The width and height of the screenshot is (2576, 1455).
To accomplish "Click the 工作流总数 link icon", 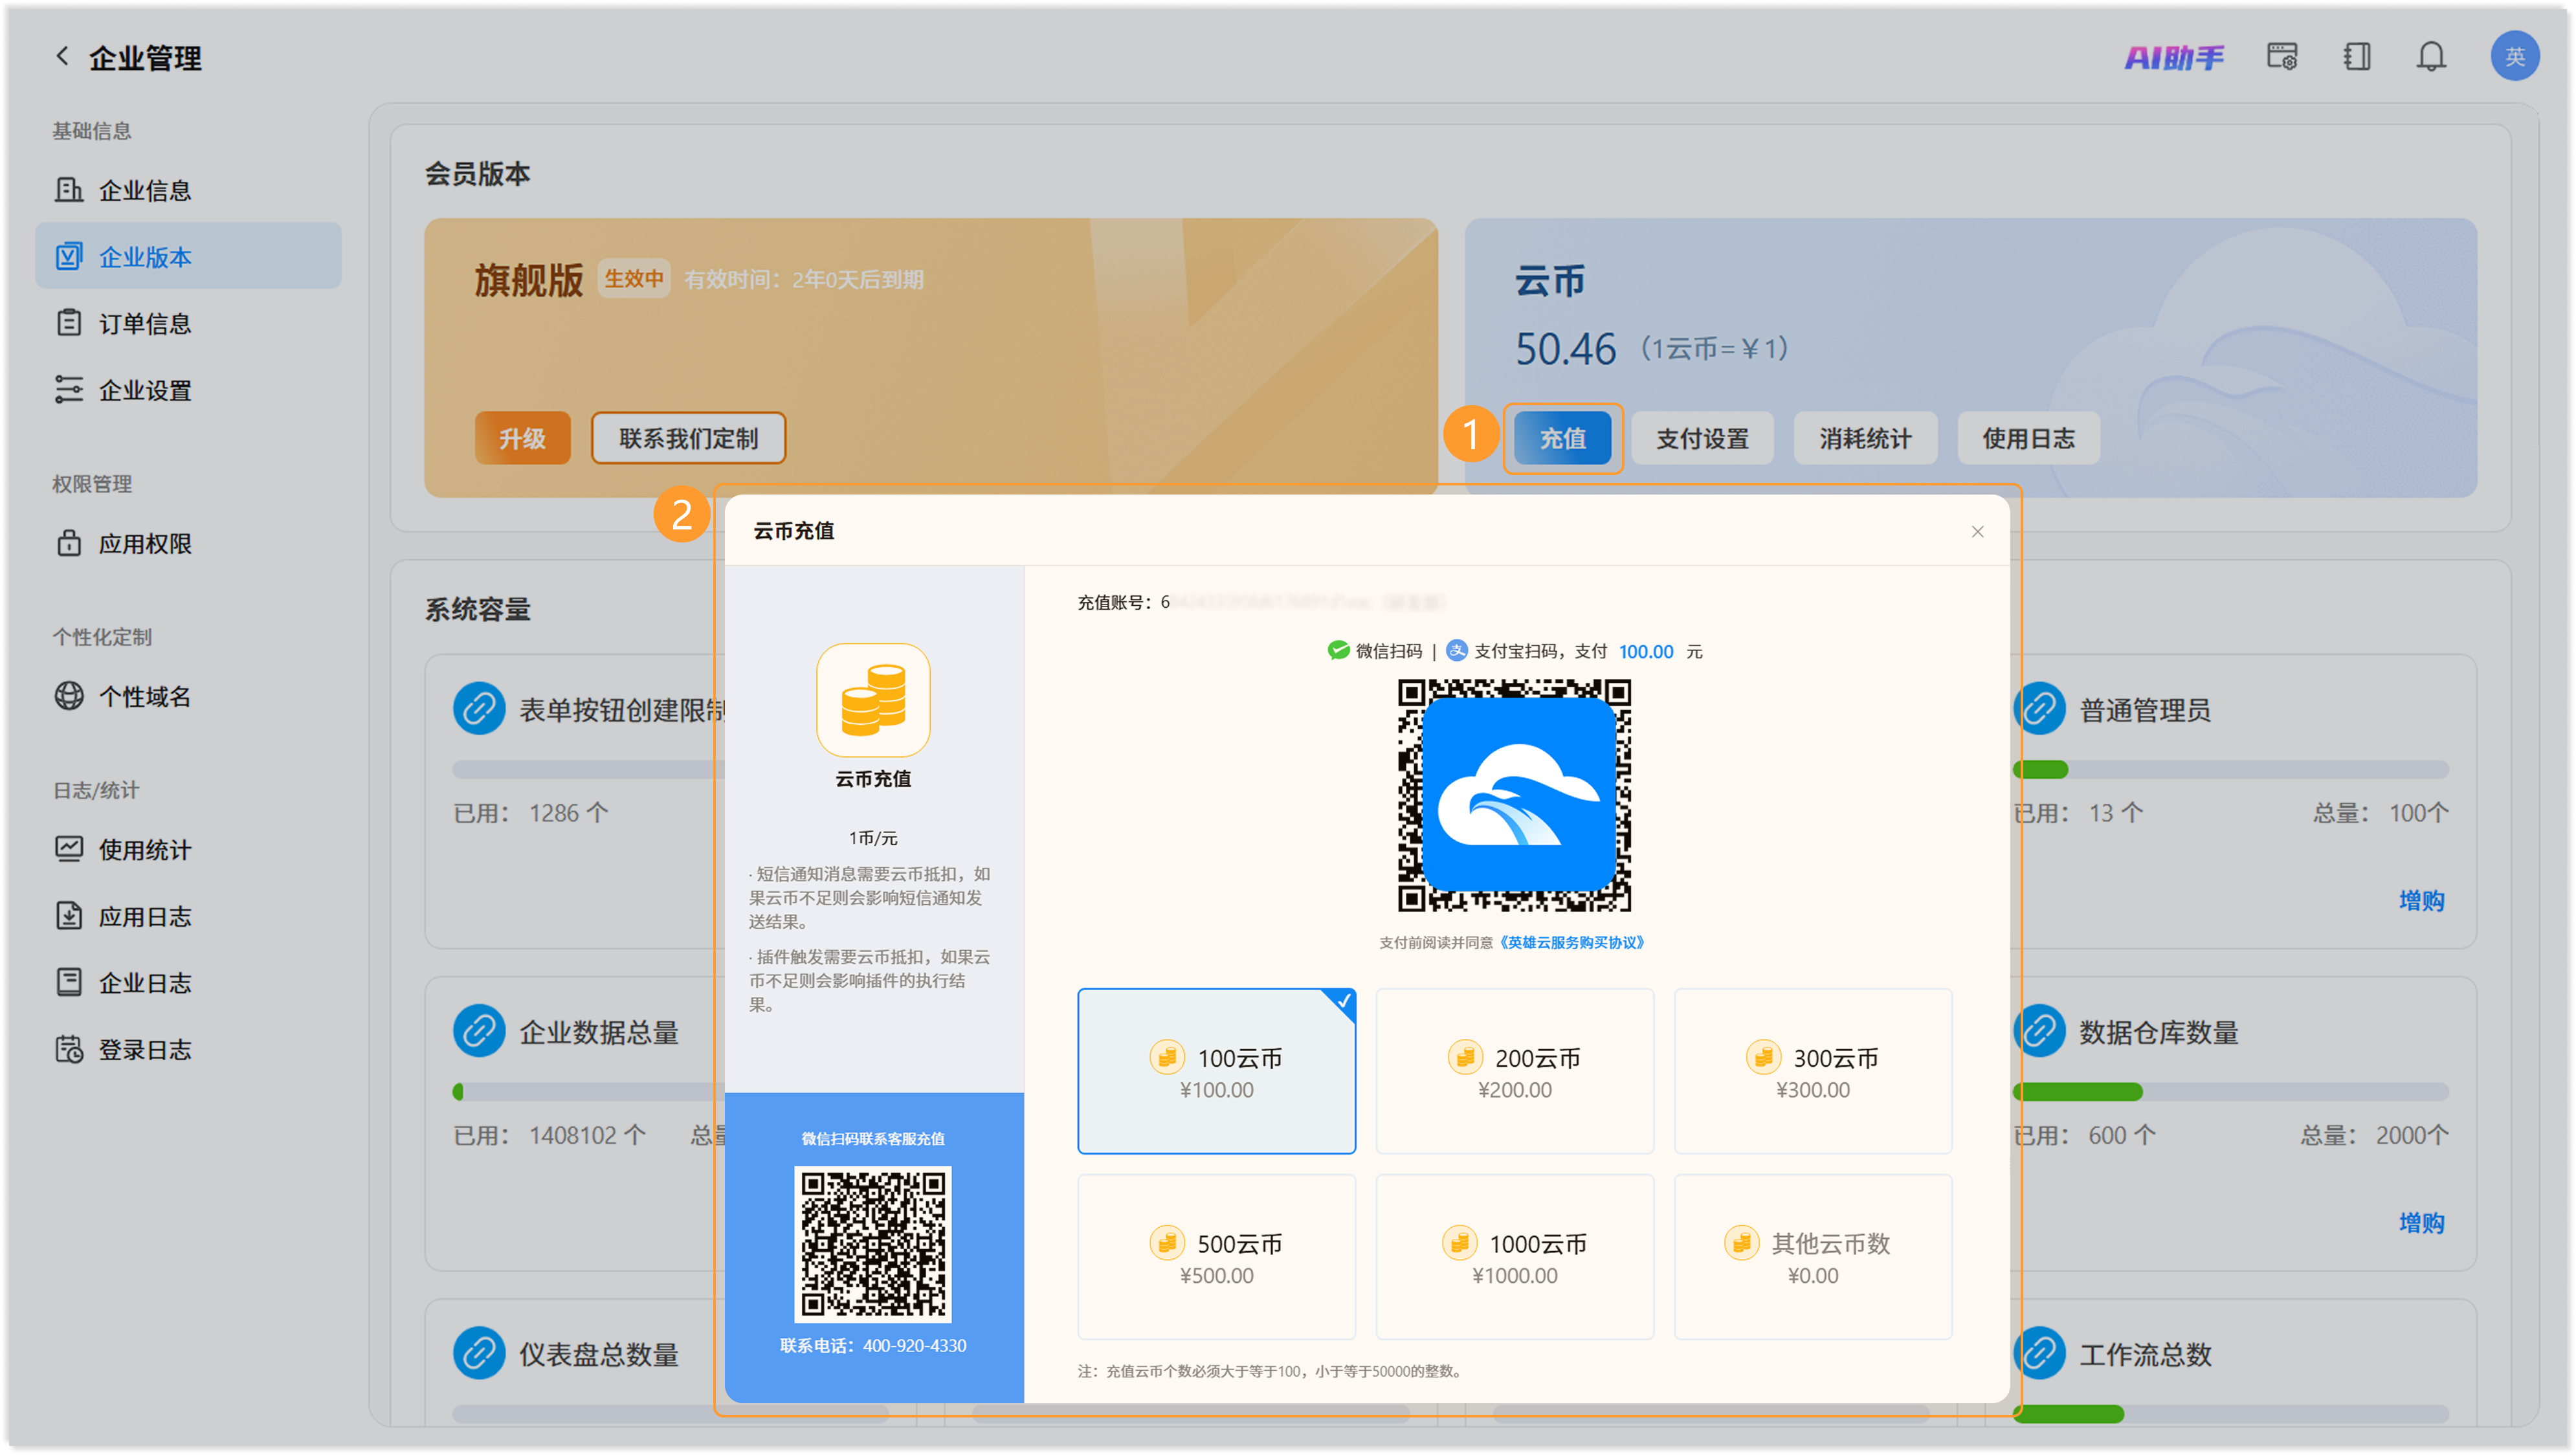I will (2040, 1353).
